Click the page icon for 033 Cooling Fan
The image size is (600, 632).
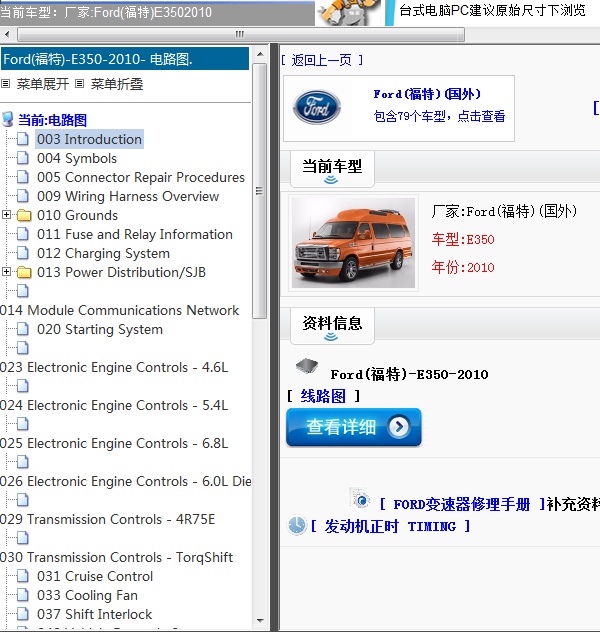coord(23,595)
